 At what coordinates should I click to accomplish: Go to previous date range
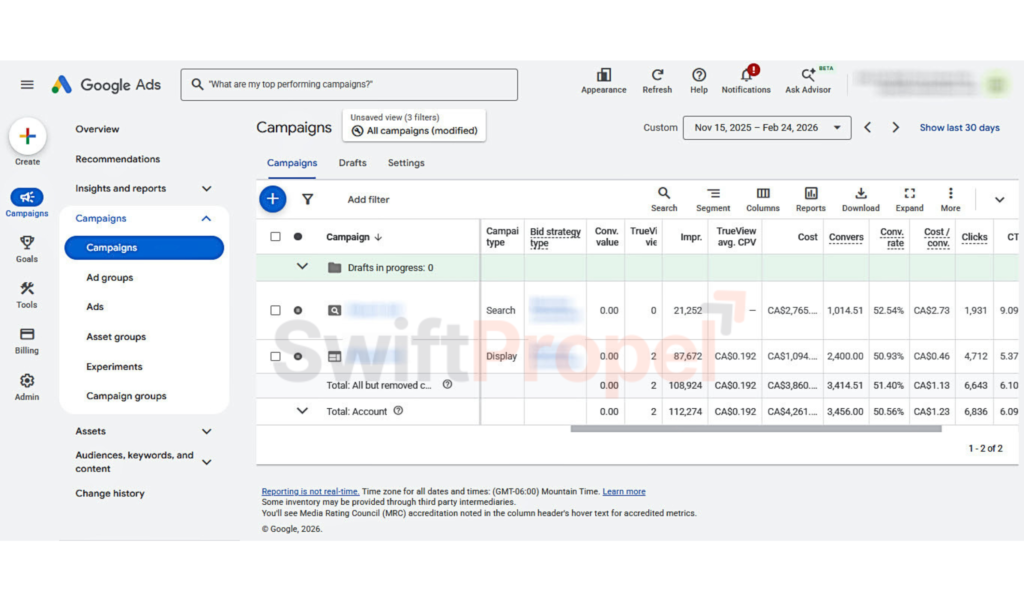(867, 127)
